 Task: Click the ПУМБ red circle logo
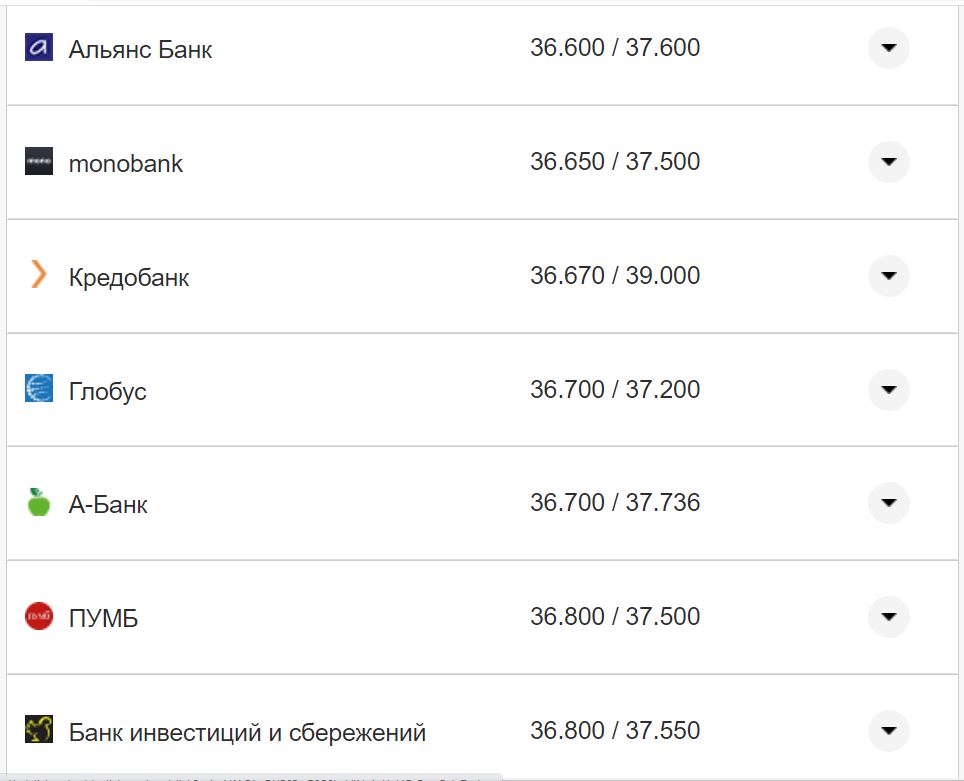[x=39, y=616]
